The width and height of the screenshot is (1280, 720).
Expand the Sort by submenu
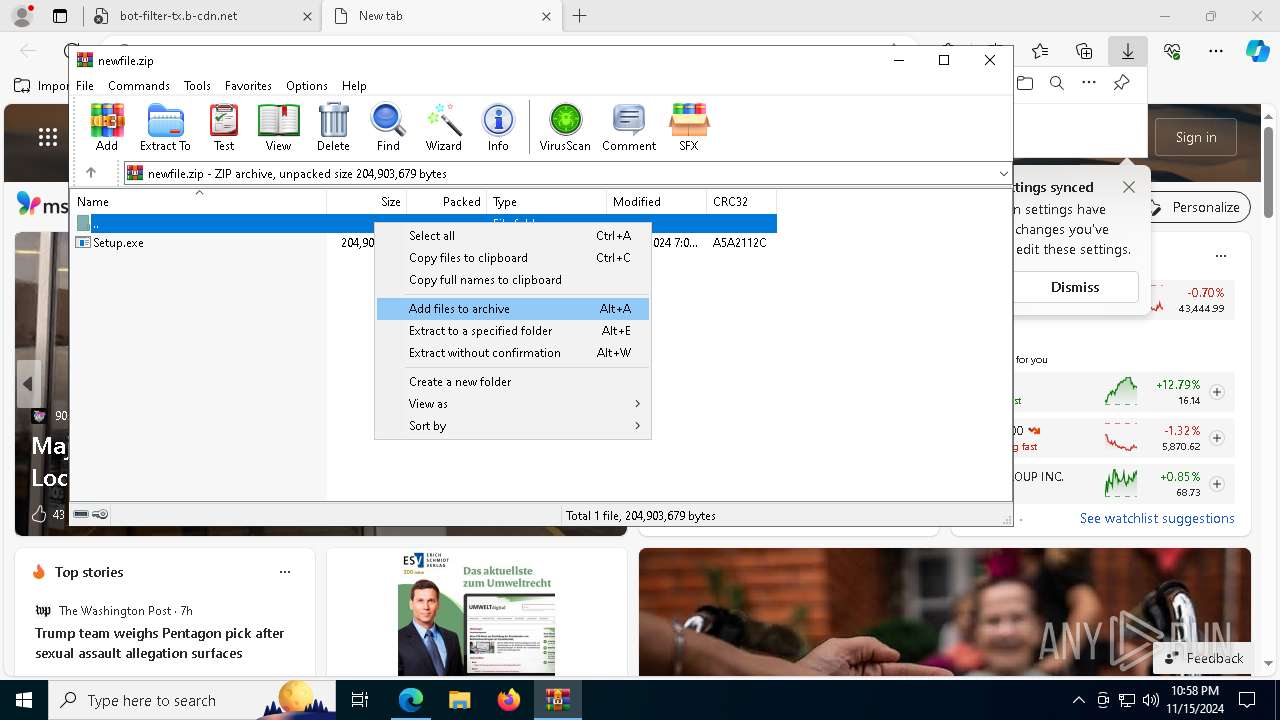point(513,426)
